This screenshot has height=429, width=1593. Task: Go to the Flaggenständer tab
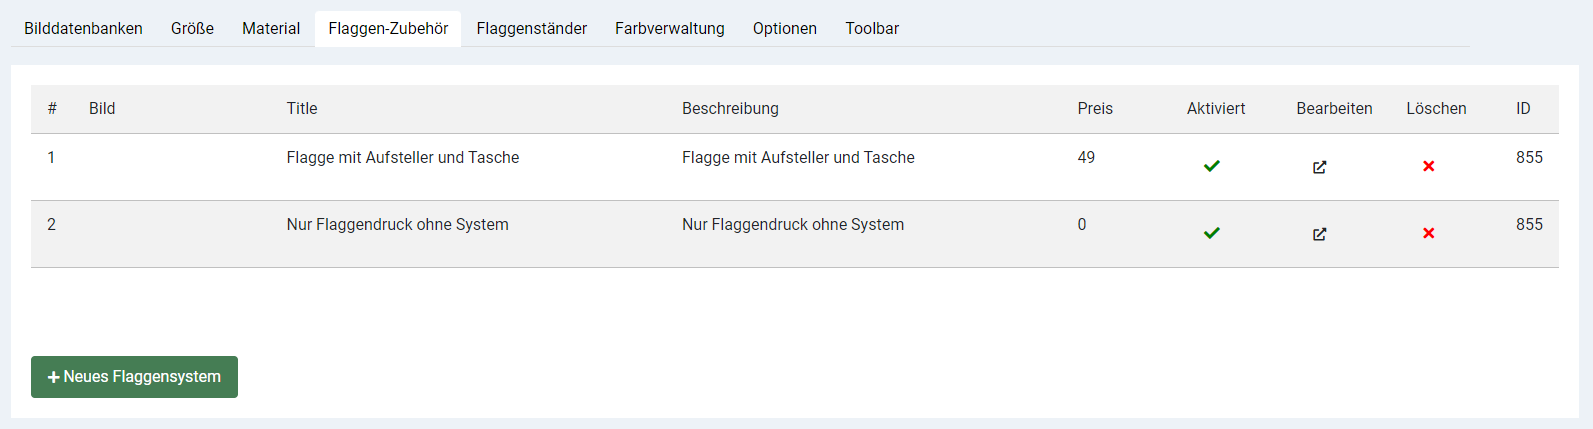click(x=531, y=29)
